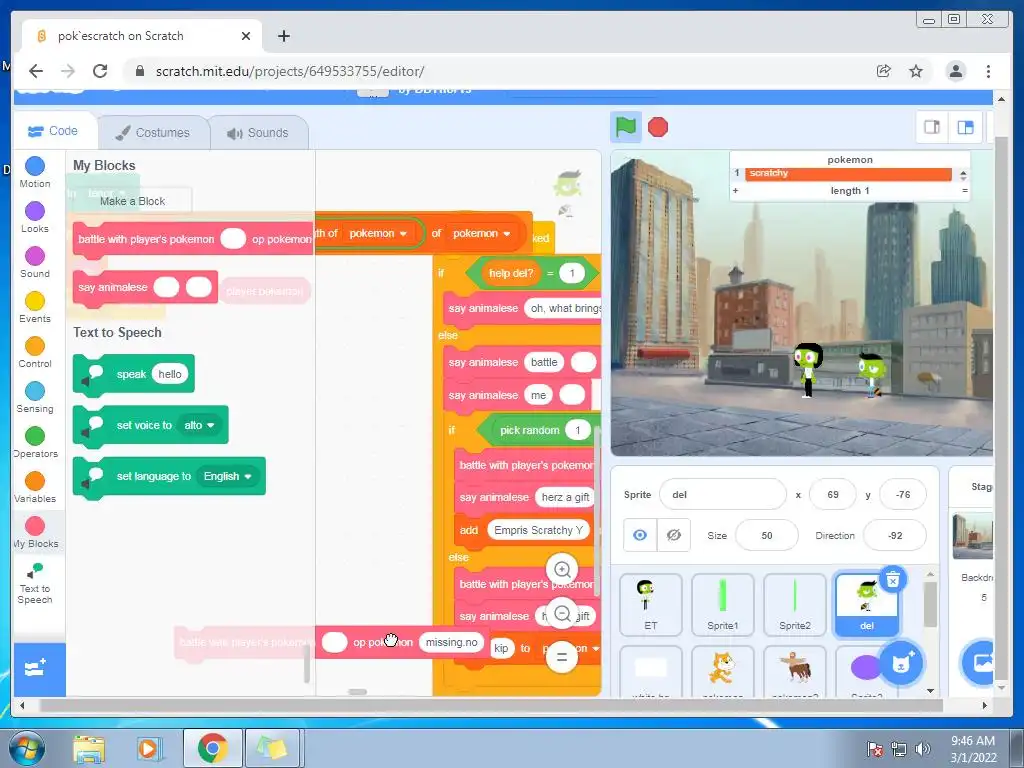1024x768 pixels.
Task: Select the Sprite1 thumbnail
Action: click(722, 605)
